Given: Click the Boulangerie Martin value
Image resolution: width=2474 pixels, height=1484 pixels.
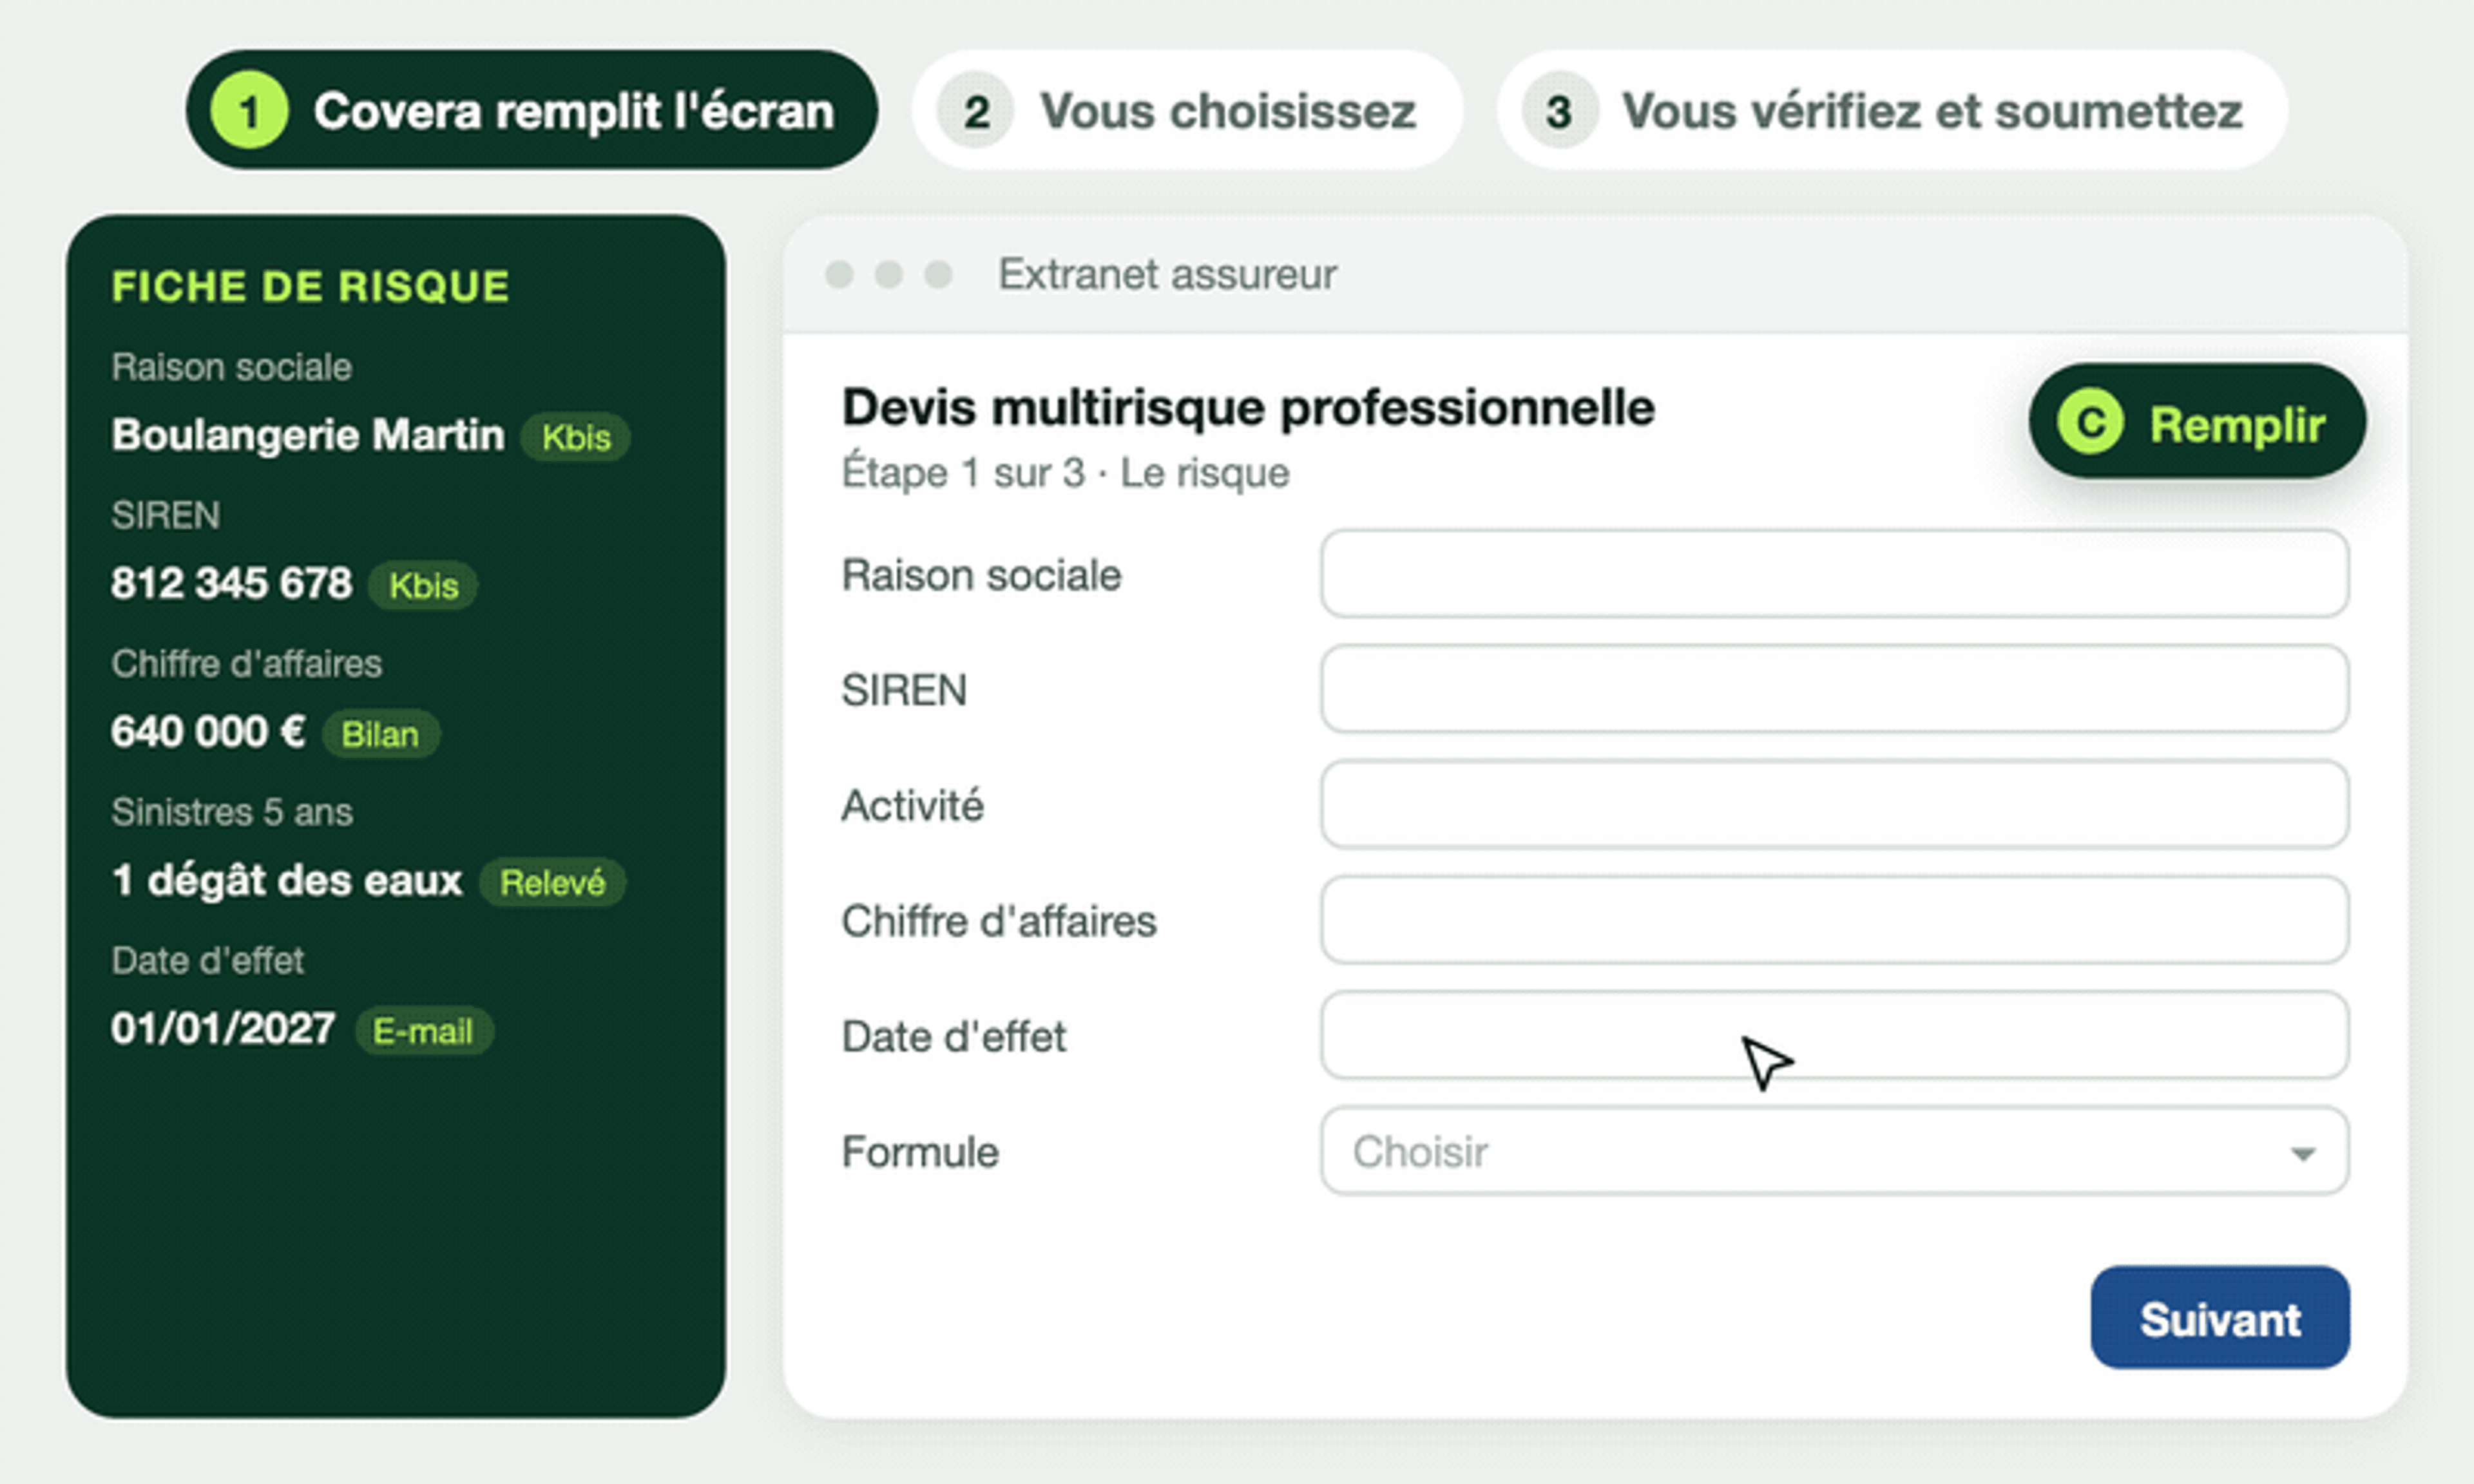Looking at the screenshot, I should [x=308, y=435].
